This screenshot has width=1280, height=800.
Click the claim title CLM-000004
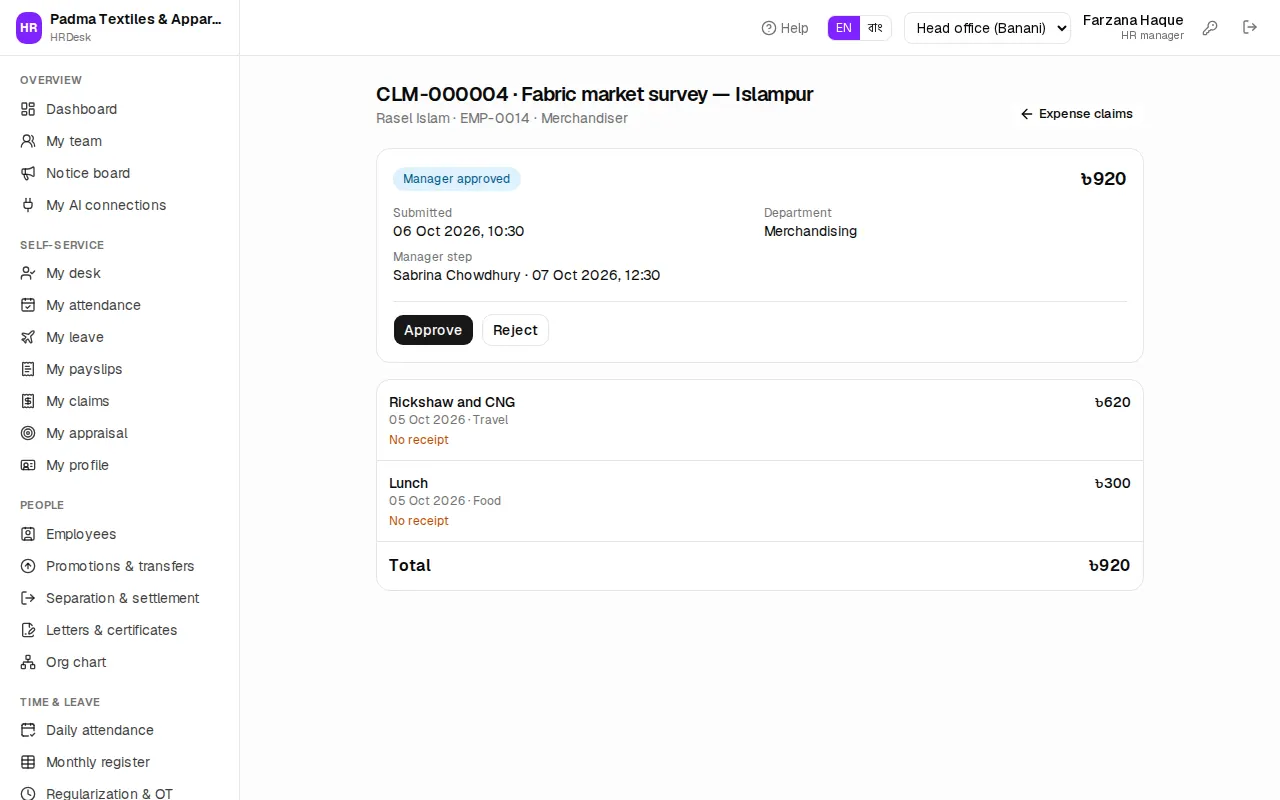594,94
